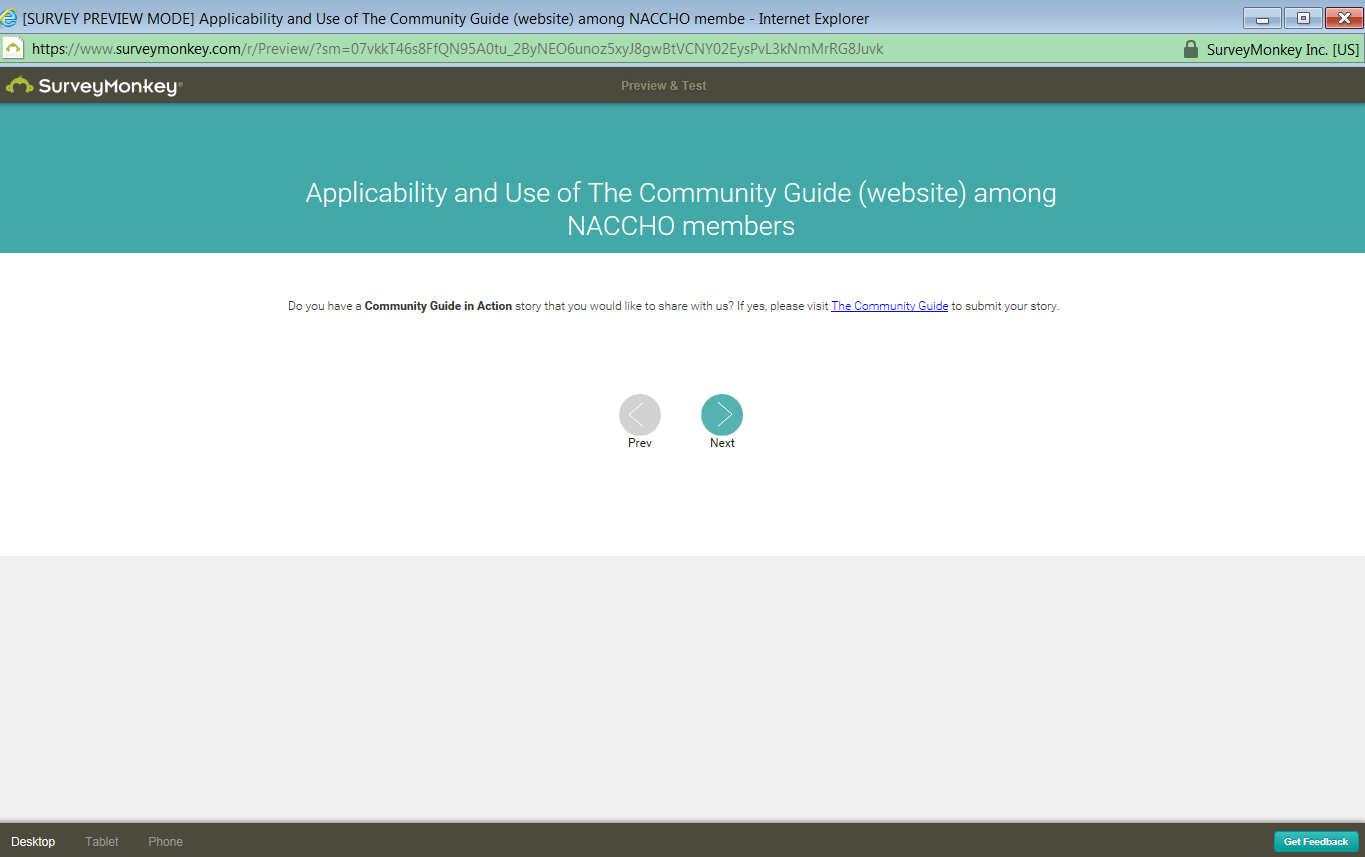Screen dimensions: 1365x857
Task: Click the security lock icon
Action: 1190,48
